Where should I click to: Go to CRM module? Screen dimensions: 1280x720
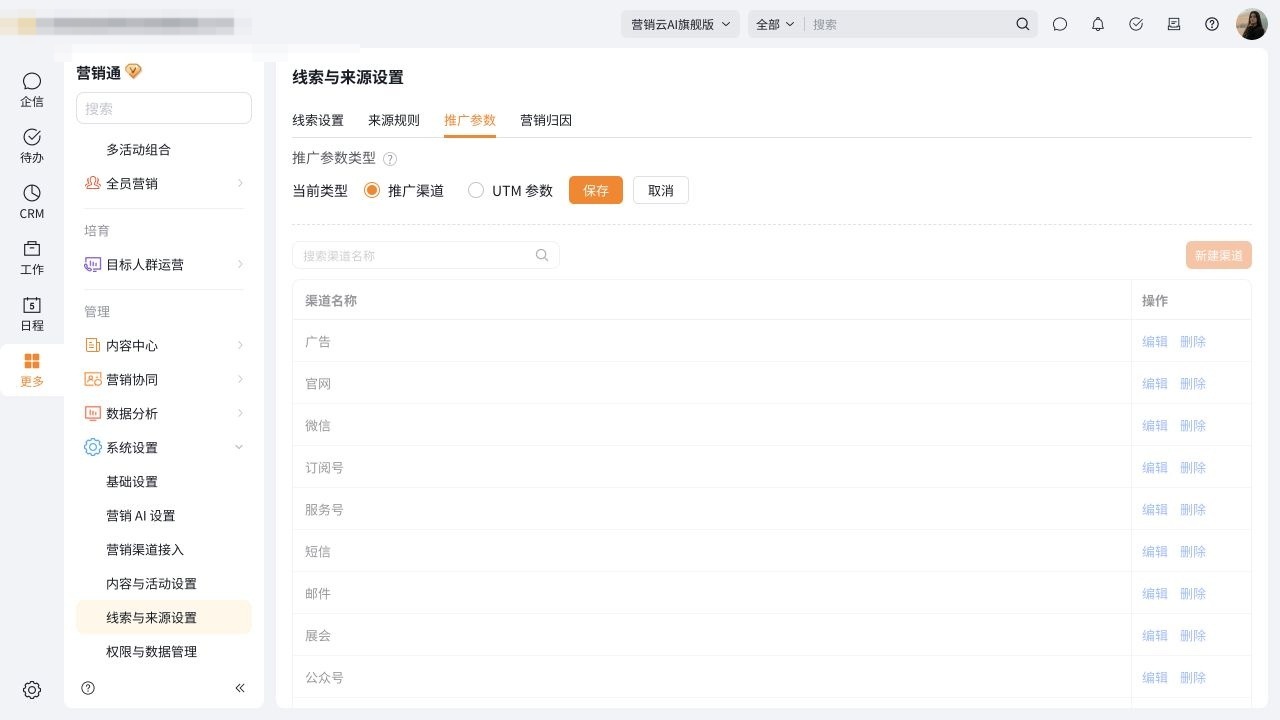point(32,201)
